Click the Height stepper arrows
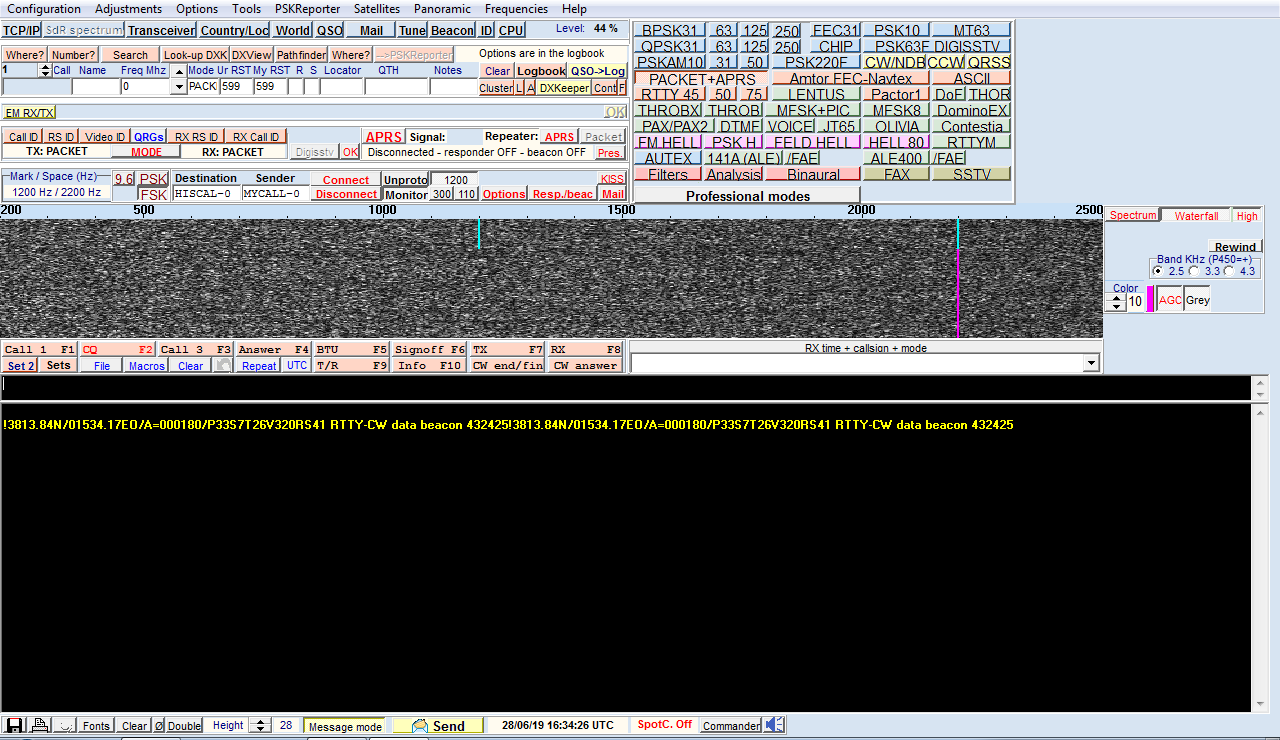The height and width of the screenshot is (740, 1280). point(259,726)
